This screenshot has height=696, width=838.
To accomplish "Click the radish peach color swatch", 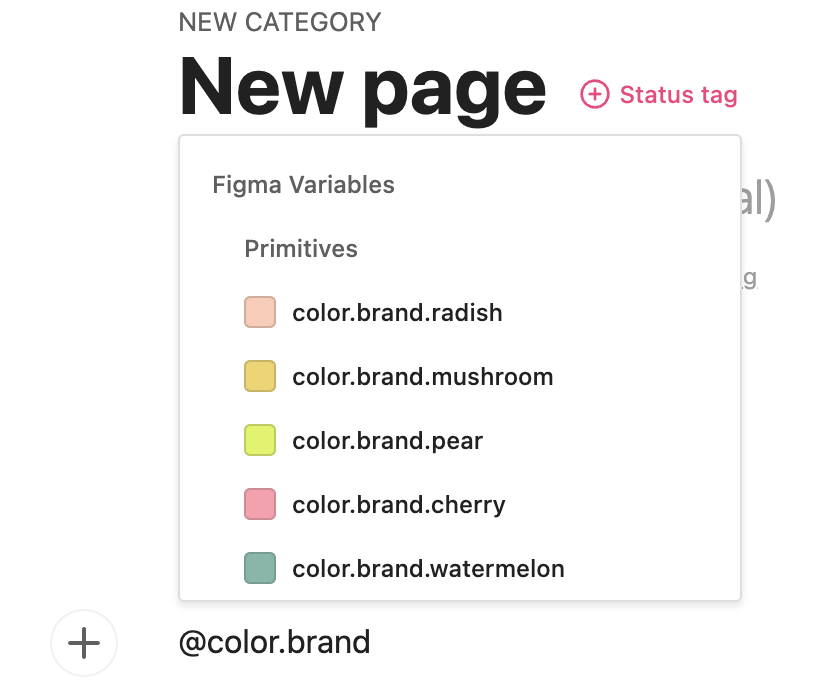I will click(x=260, y=312).
